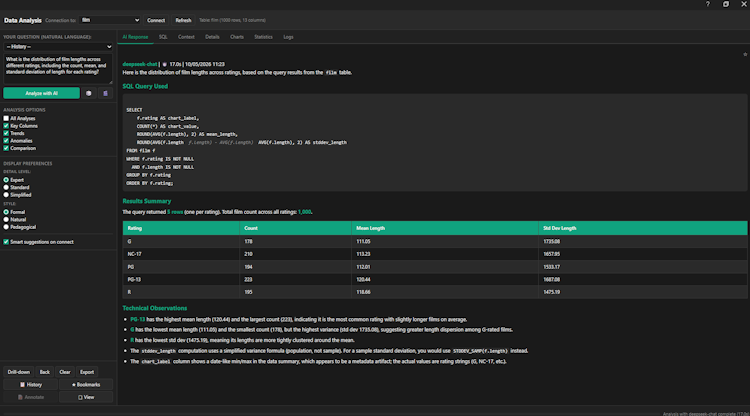Click the Clear button
This screenshot has height=416, width=750.
pyautogui.click(x=65, y=372)
